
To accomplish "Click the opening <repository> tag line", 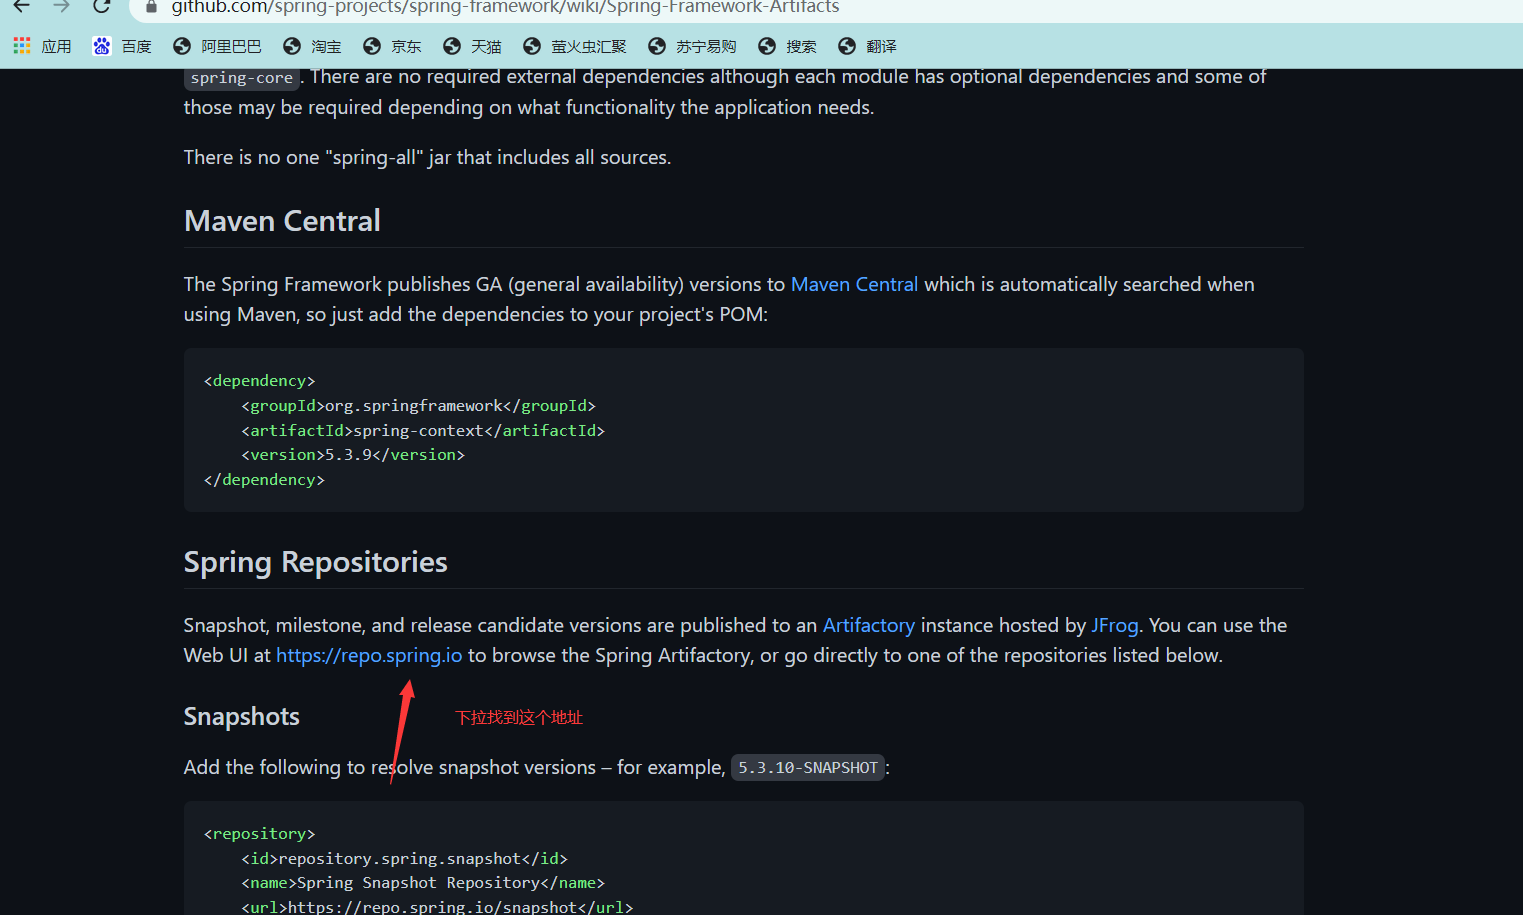I will 260,833.
